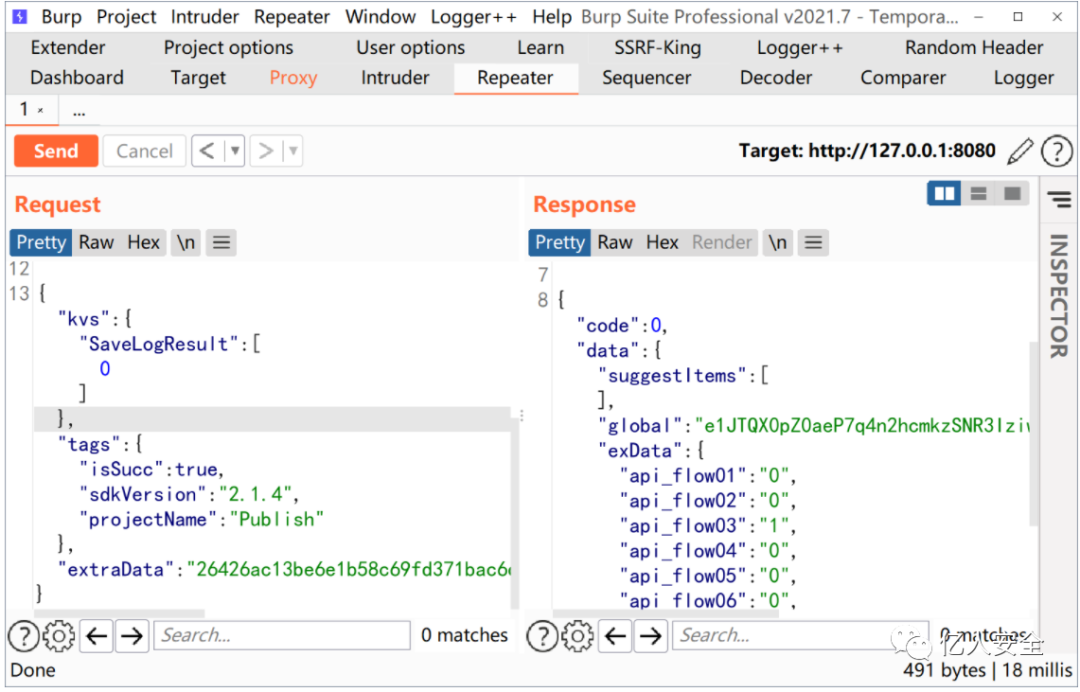Switch to the Sequencer tab

click(646, 78)
